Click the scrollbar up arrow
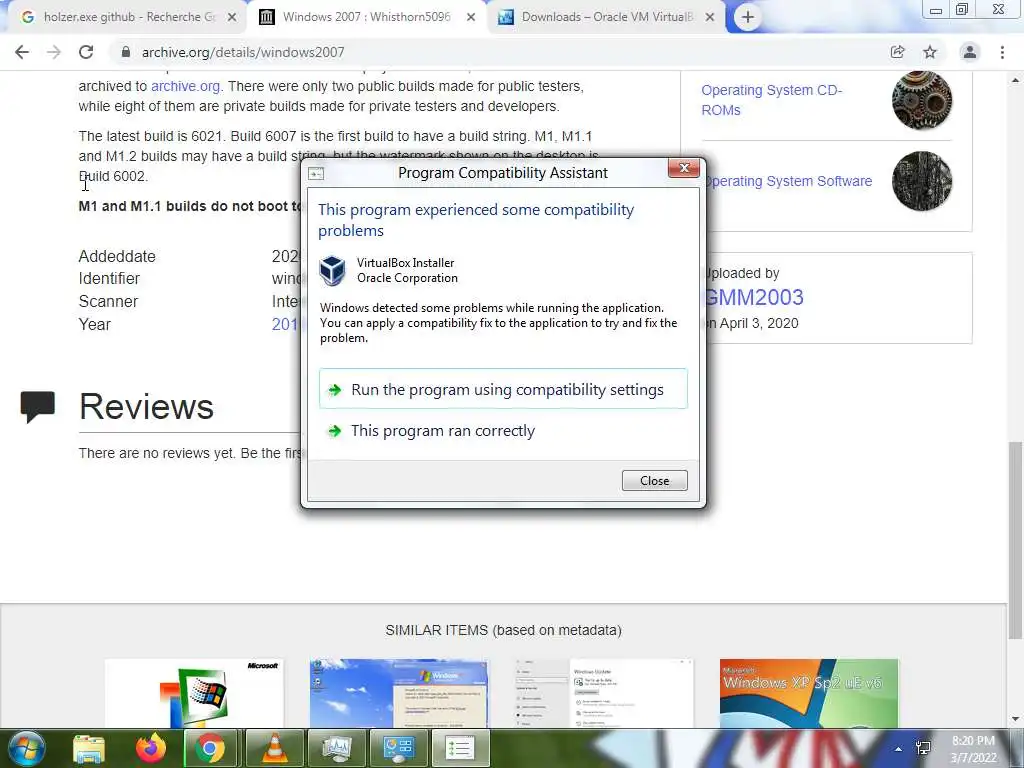The image size is (1024, 768). pyautogui.click(x=1015, y=80)
